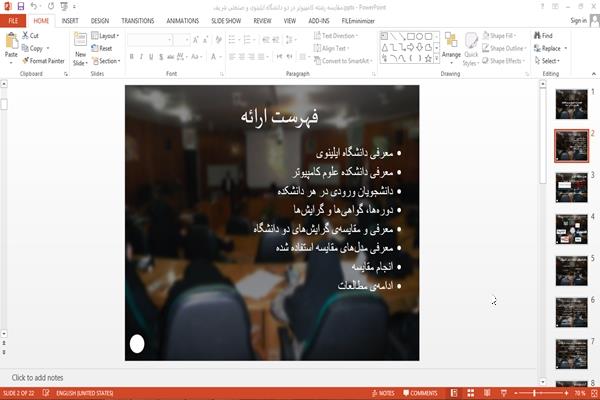600x400 pixels.
Task: Increase font size with the large A
Action: [x=196, y=39]
